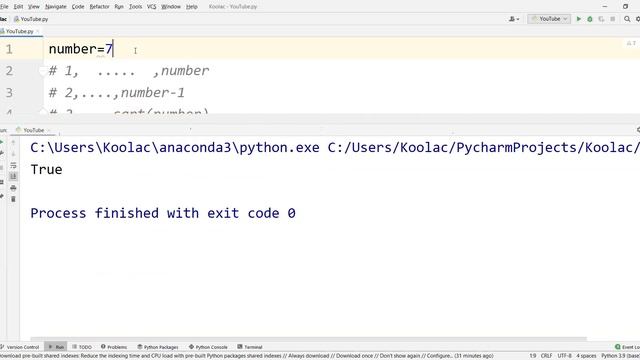
Task: Click the gray Stop icon in toolbar
Action: click(613, 19)
